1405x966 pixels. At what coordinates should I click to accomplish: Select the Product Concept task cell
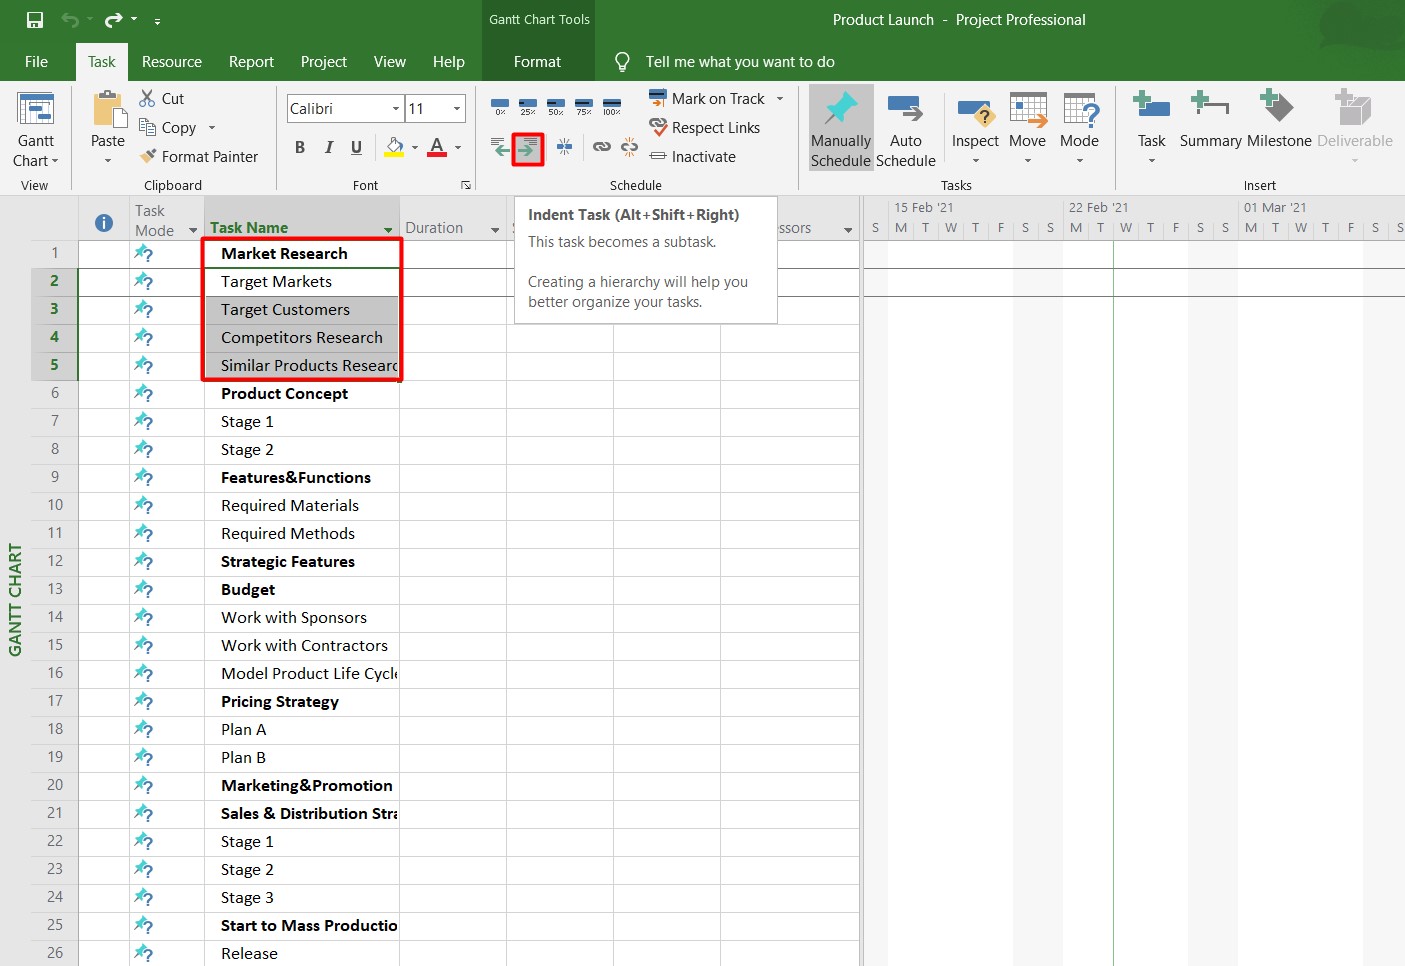click(284, 393)
